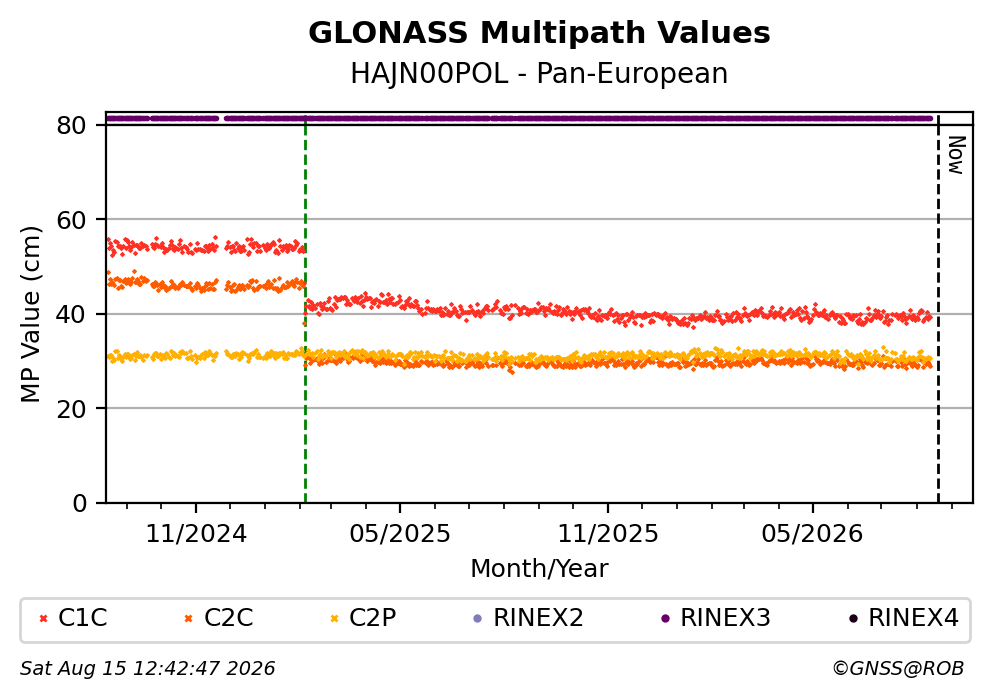This screenshot has height=699, width=992.
Task: Click the ©GNSS@ROB credit text
Action: (x=898, y=669)
